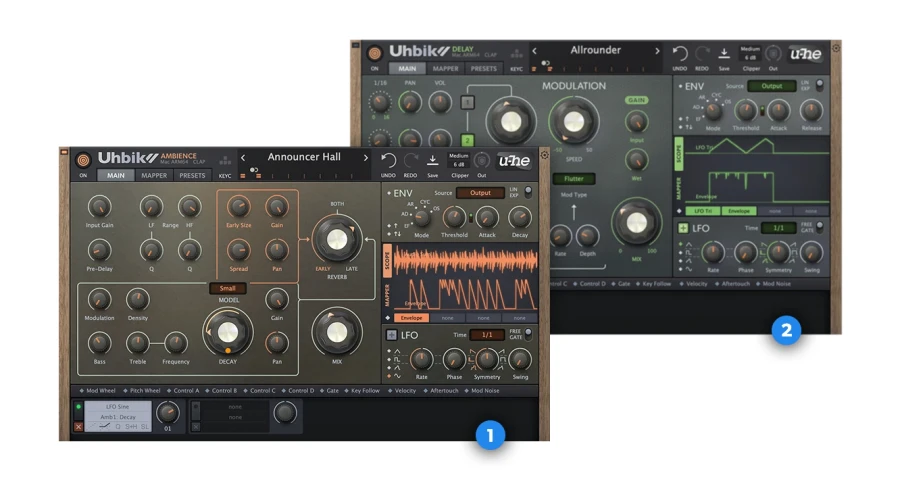Switch to PRESETS tab in Ambience

pos(192,175)
